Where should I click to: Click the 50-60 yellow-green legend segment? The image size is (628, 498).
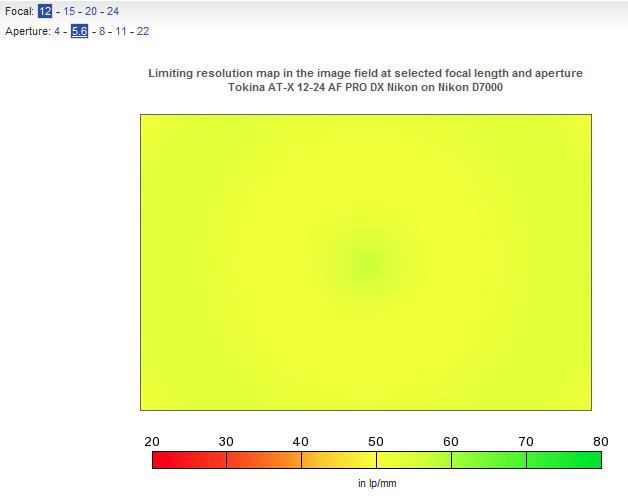tap(414, 460)
